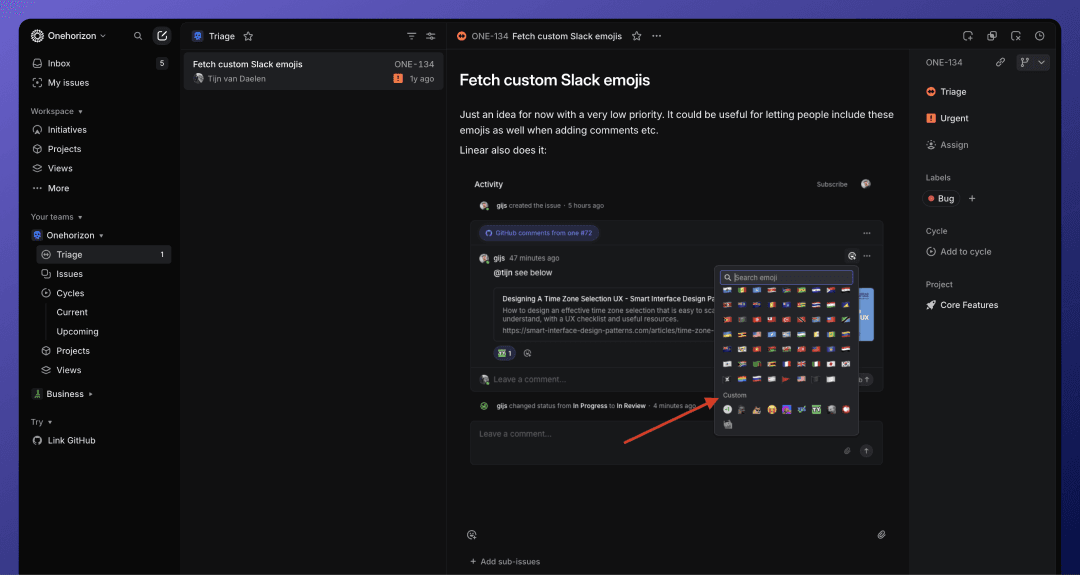Image resolution: width=1080 pixels, height=575 pixels.
Task: Snooze the issue with clock icon
Action: pos(1040,36)
